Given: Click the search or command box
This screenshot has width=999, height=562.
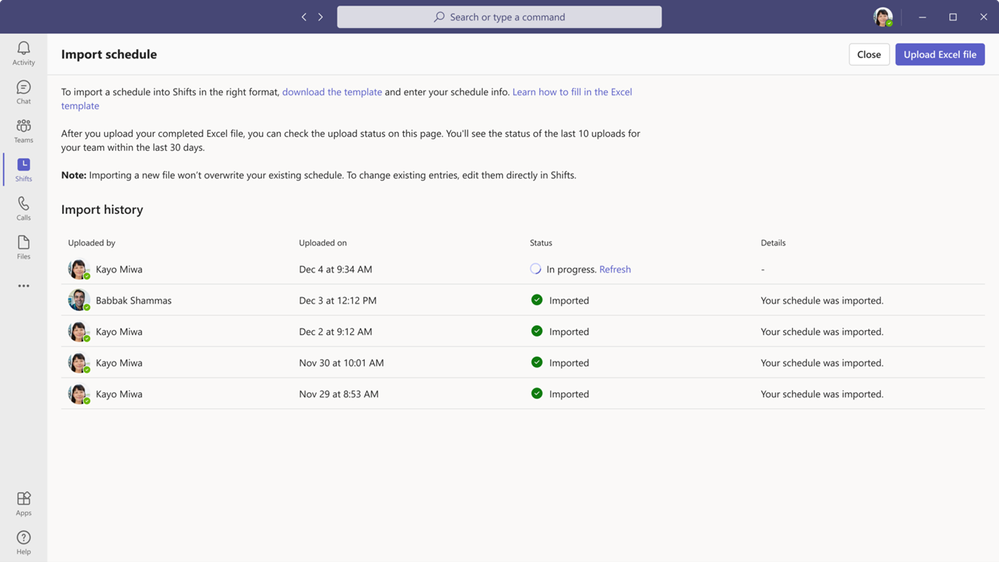Looking at the screenshot, I should (499, 17).
